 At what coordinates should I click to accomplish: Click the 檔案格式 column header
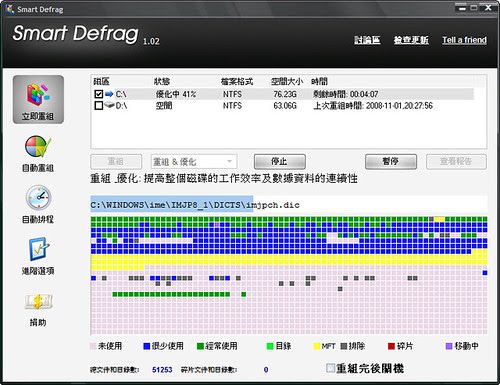coord(237,81)
